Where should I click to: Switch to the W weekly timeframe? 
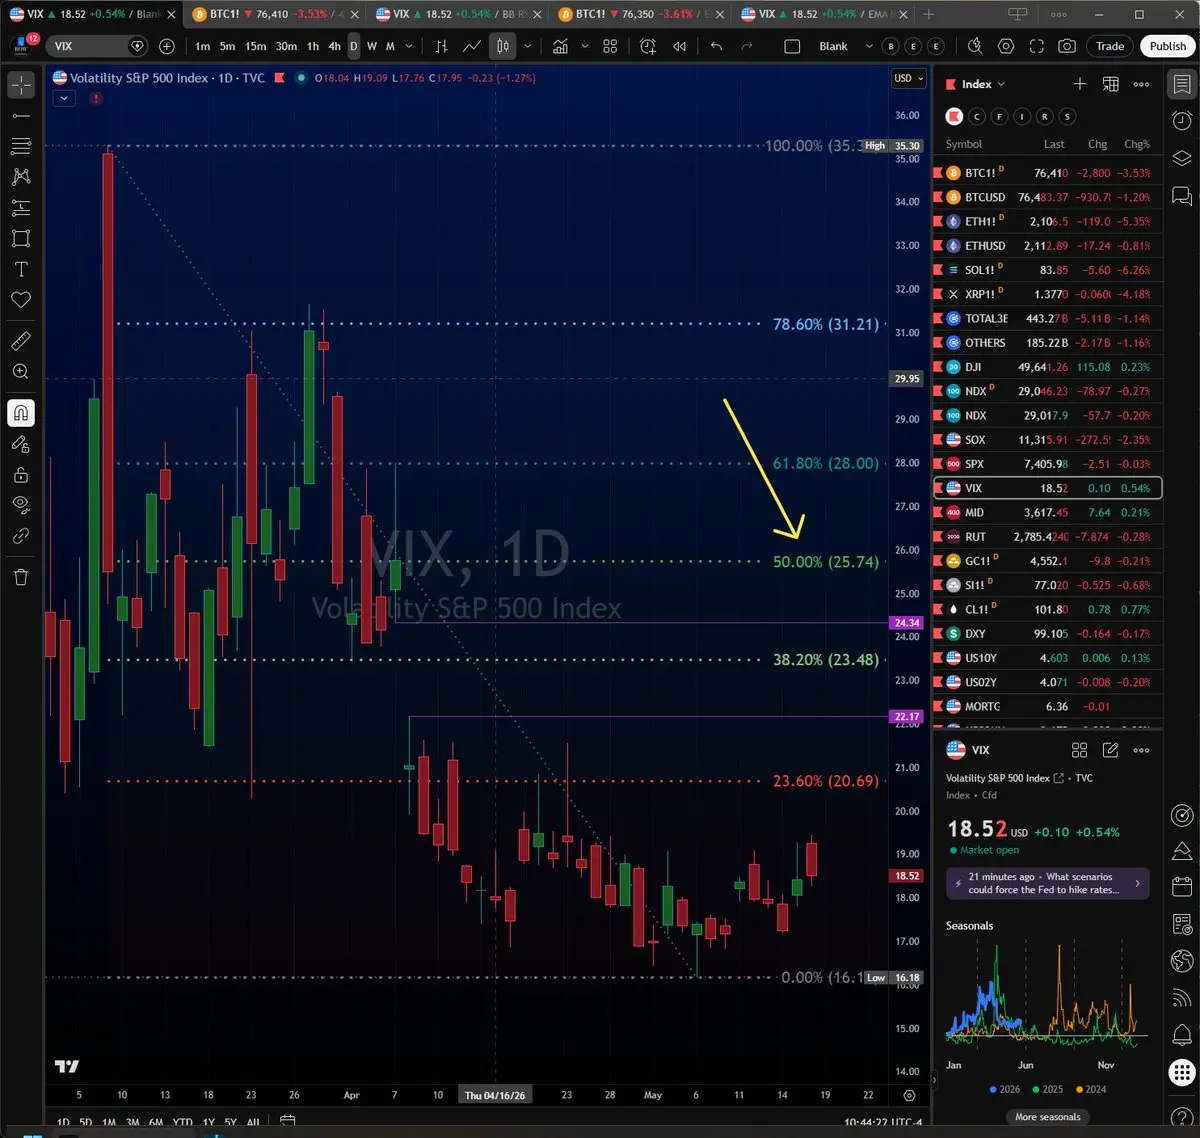[x=372, y=46]
